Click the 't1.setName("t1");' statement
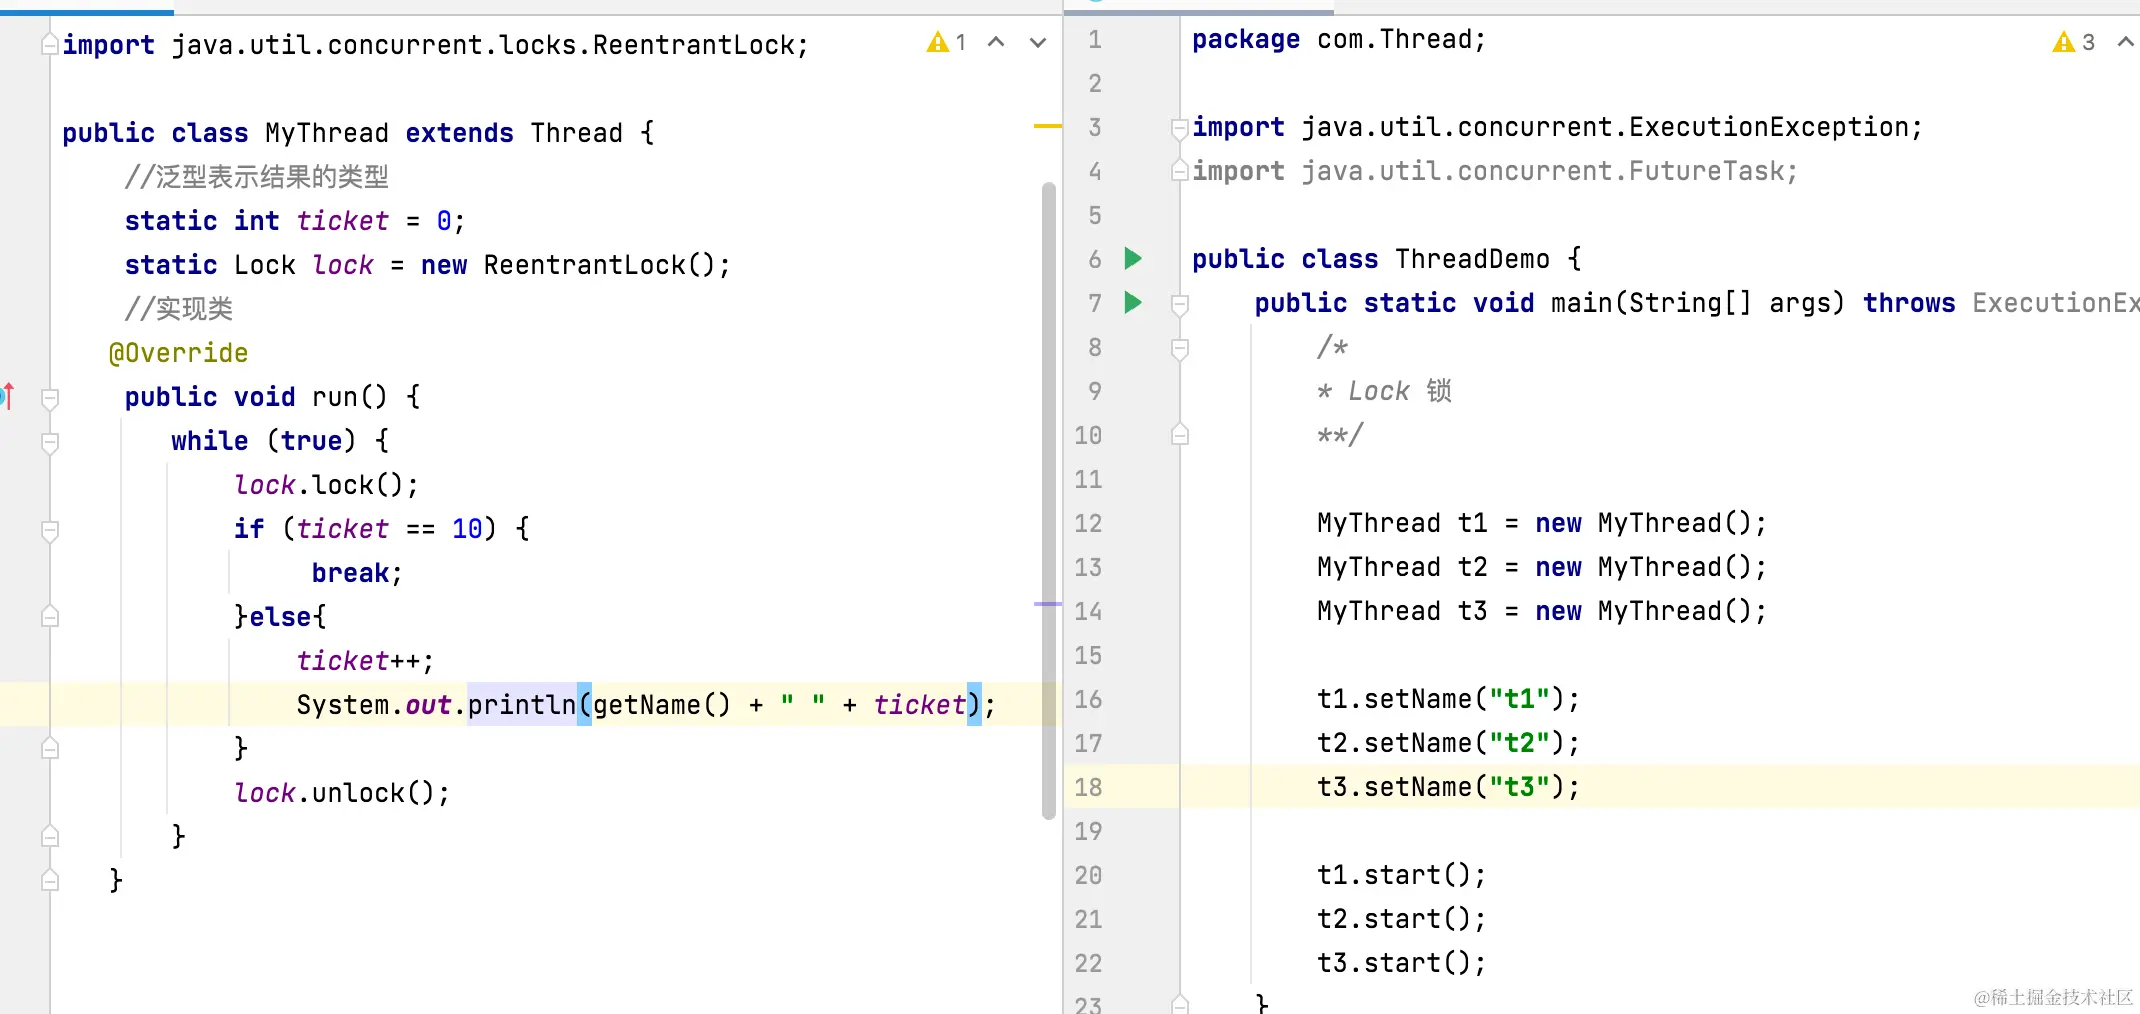The height and width of the screenshot is (1014, 2140). [x=1449, y=700]
